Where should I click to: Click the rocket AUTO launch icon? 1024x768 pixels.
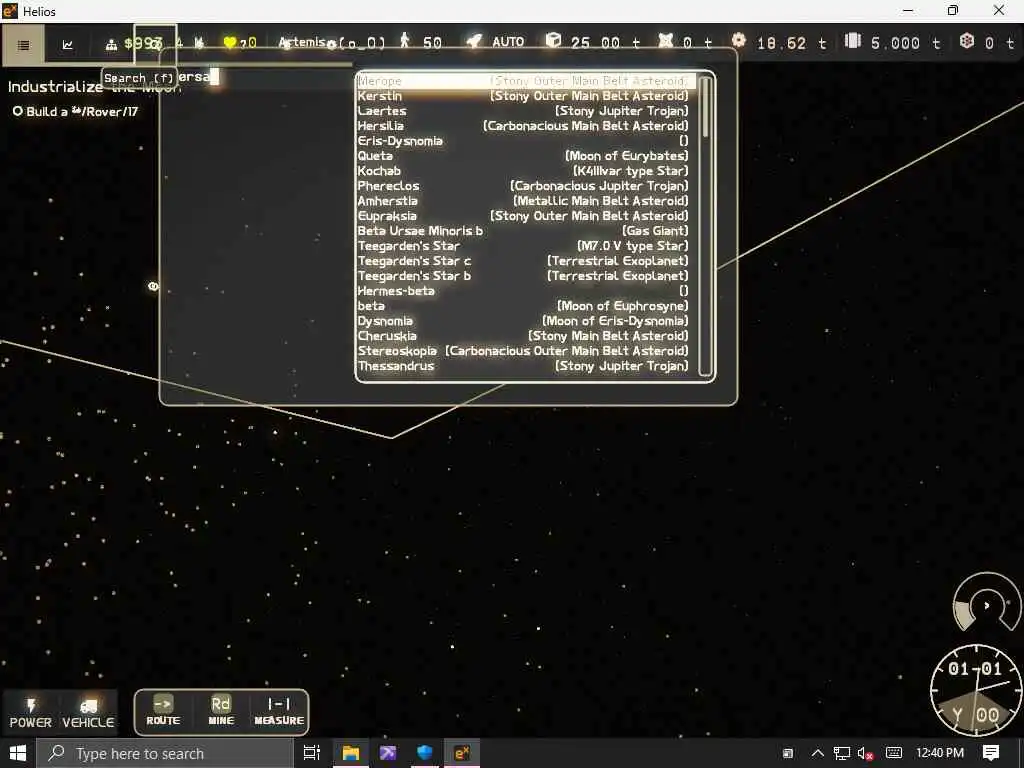(x=474, y=42)
